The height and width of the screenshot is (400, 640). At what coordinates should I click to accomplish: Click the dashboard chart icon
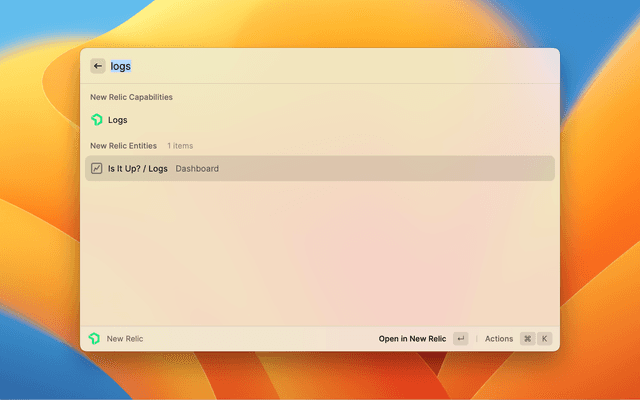pyautogui.click(x=97, y=169)
